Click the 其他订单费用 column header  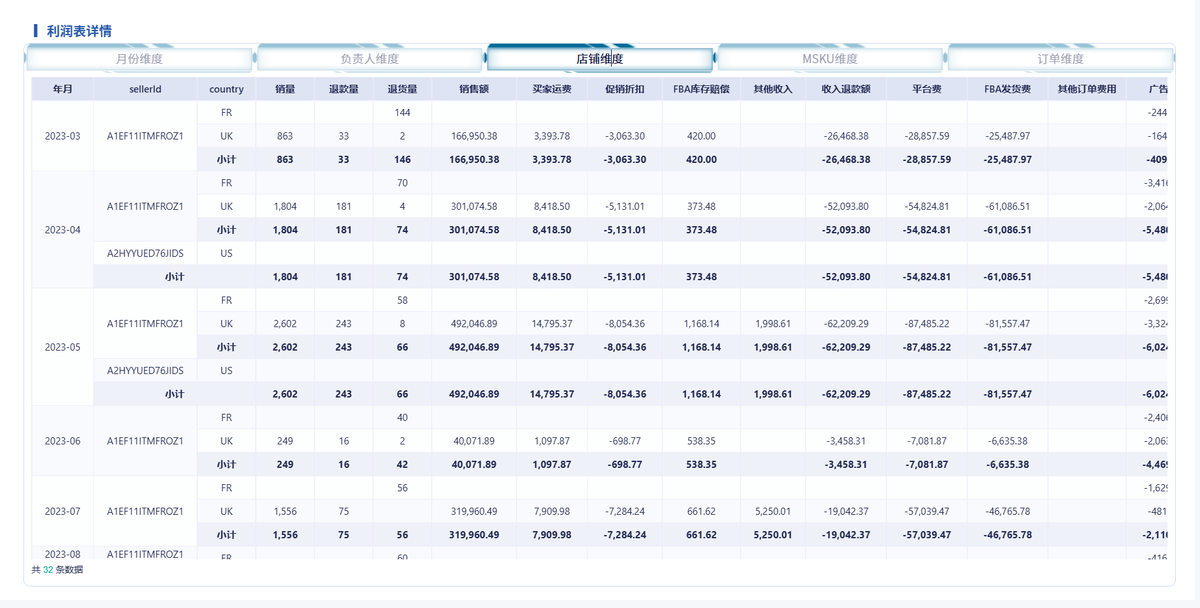pos(1087,89)
